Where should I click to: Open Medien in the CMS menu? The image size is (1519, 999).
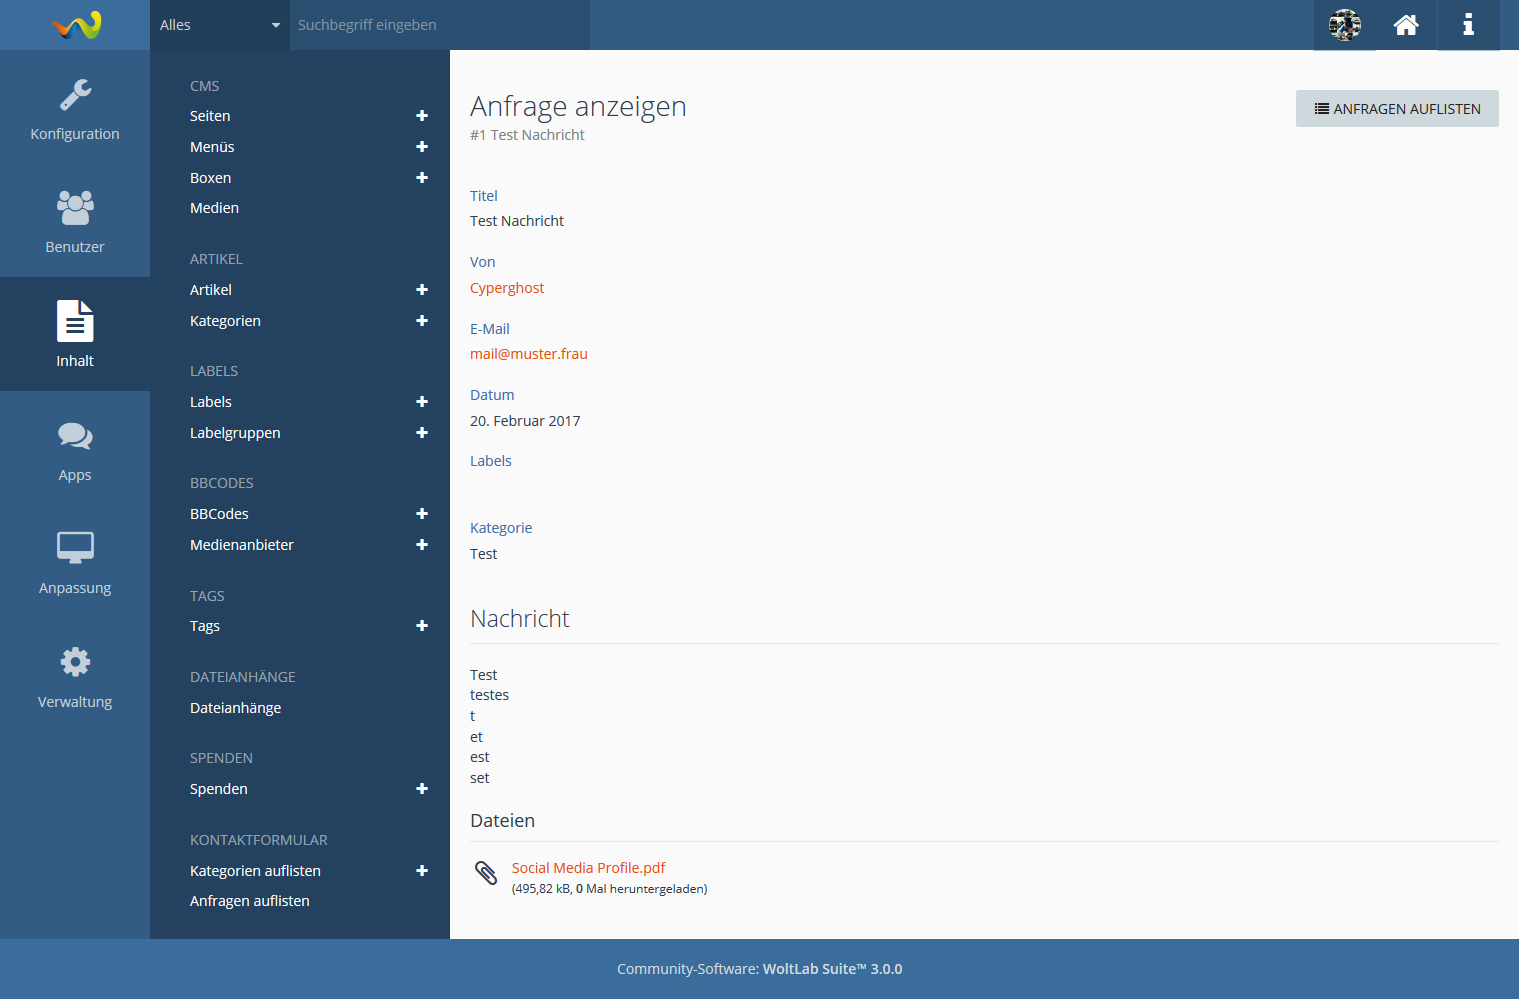pos(214,208)
